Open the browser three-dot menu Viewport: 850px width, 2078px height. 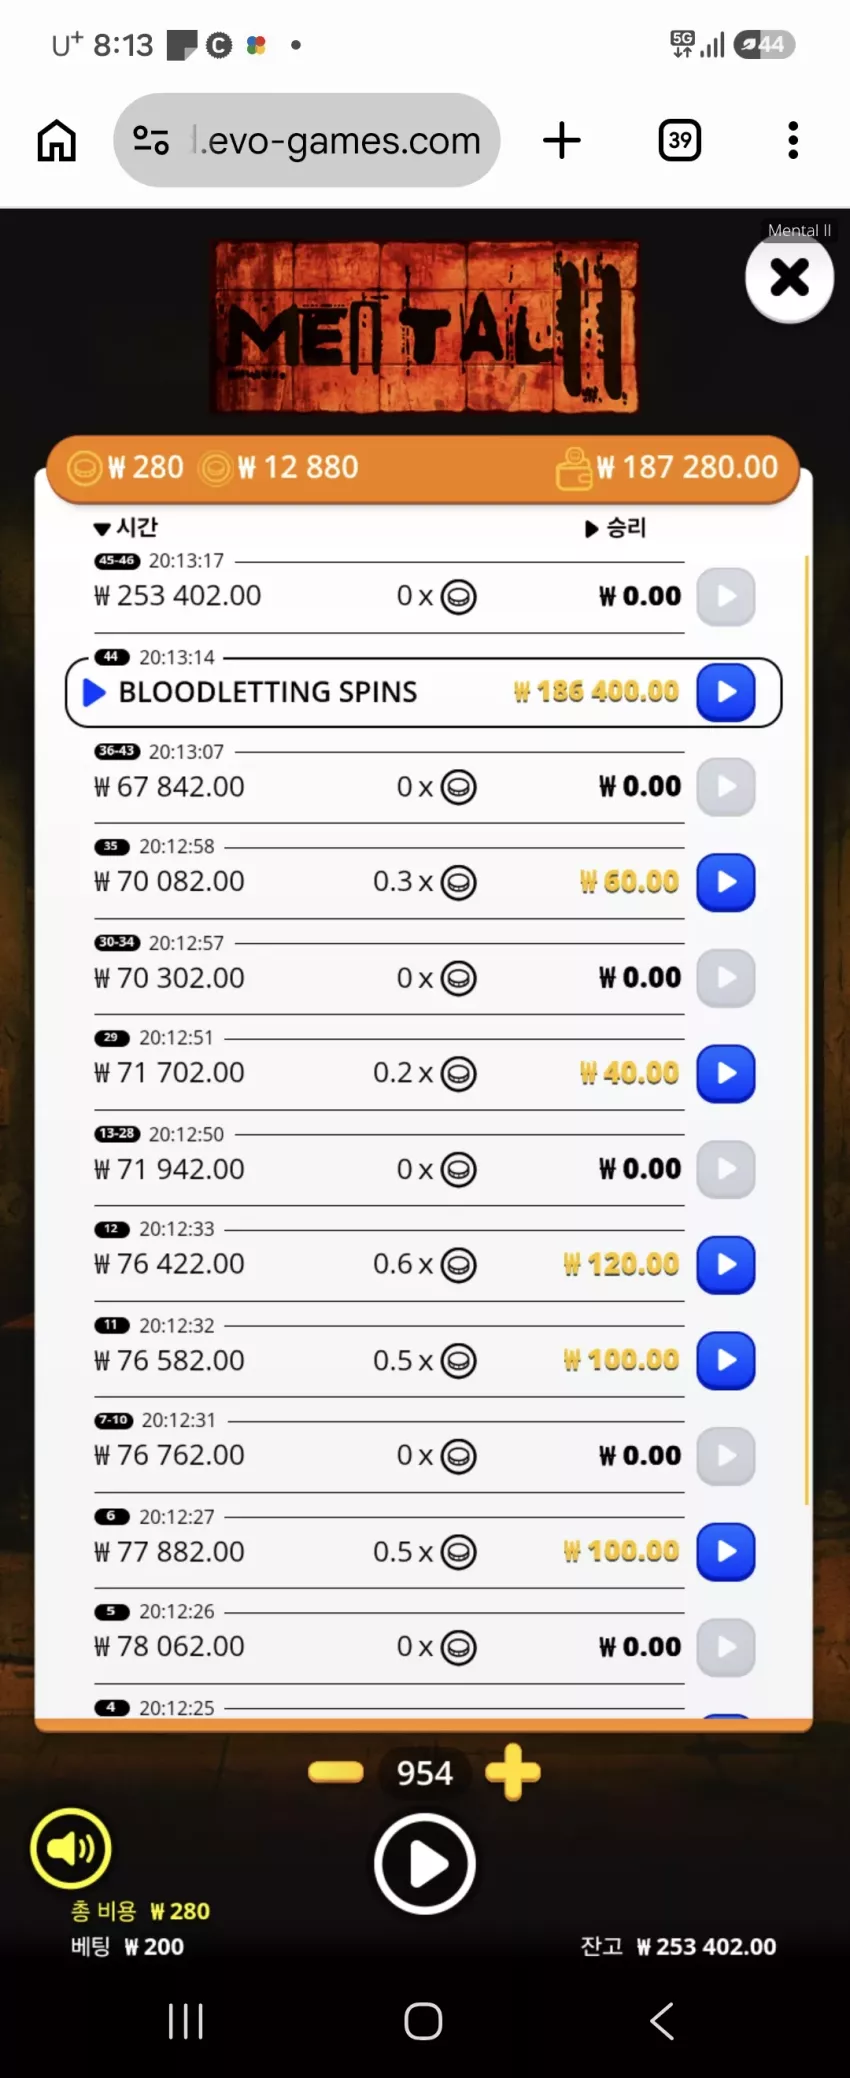point(793,140)
